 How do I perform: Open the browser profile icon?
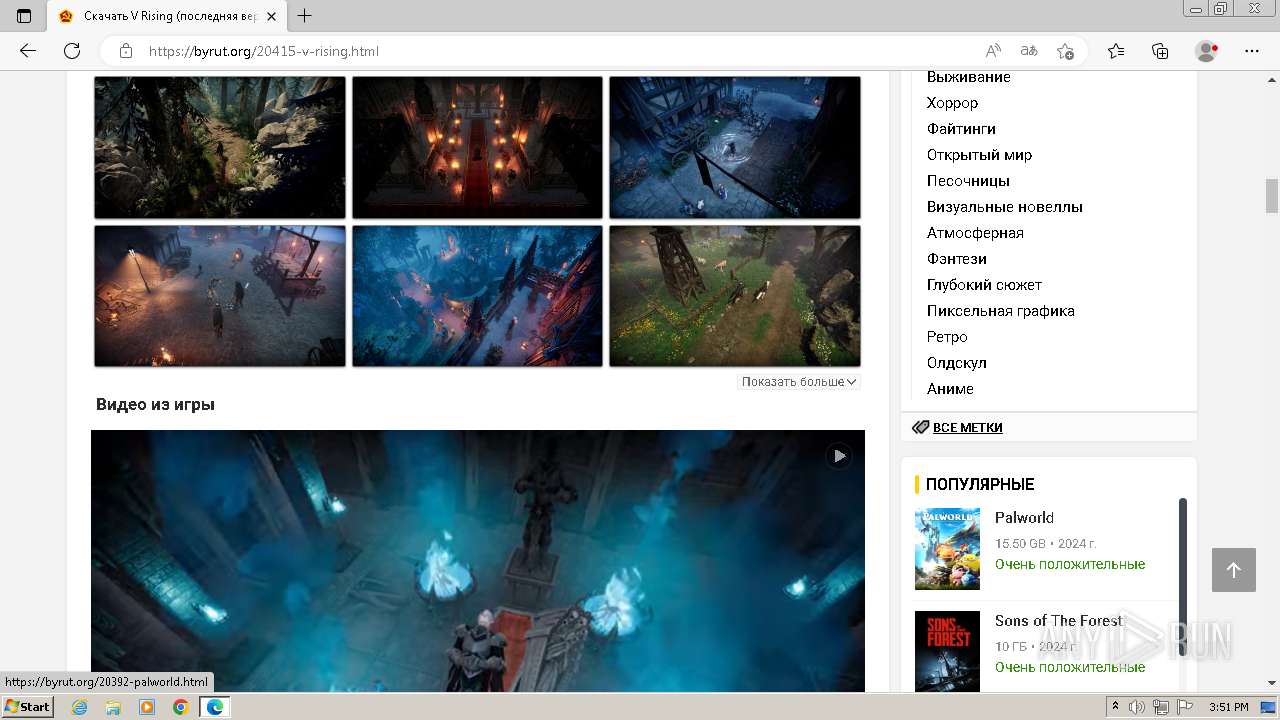pos(1207,51)
